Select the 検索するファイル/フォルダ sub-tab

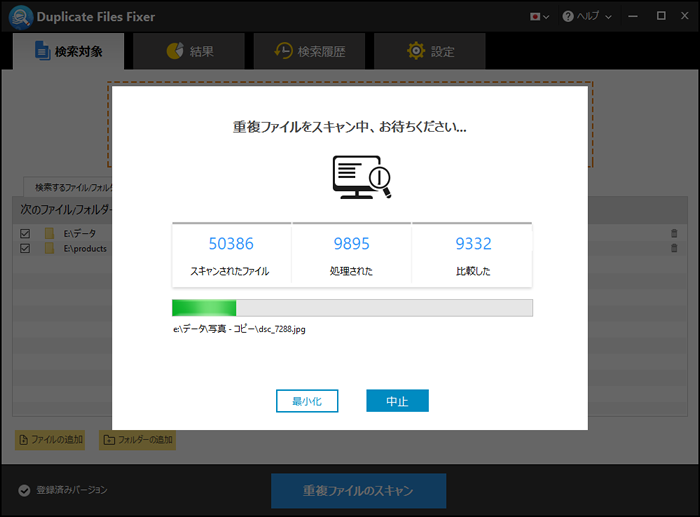click(x=67, y=187)
